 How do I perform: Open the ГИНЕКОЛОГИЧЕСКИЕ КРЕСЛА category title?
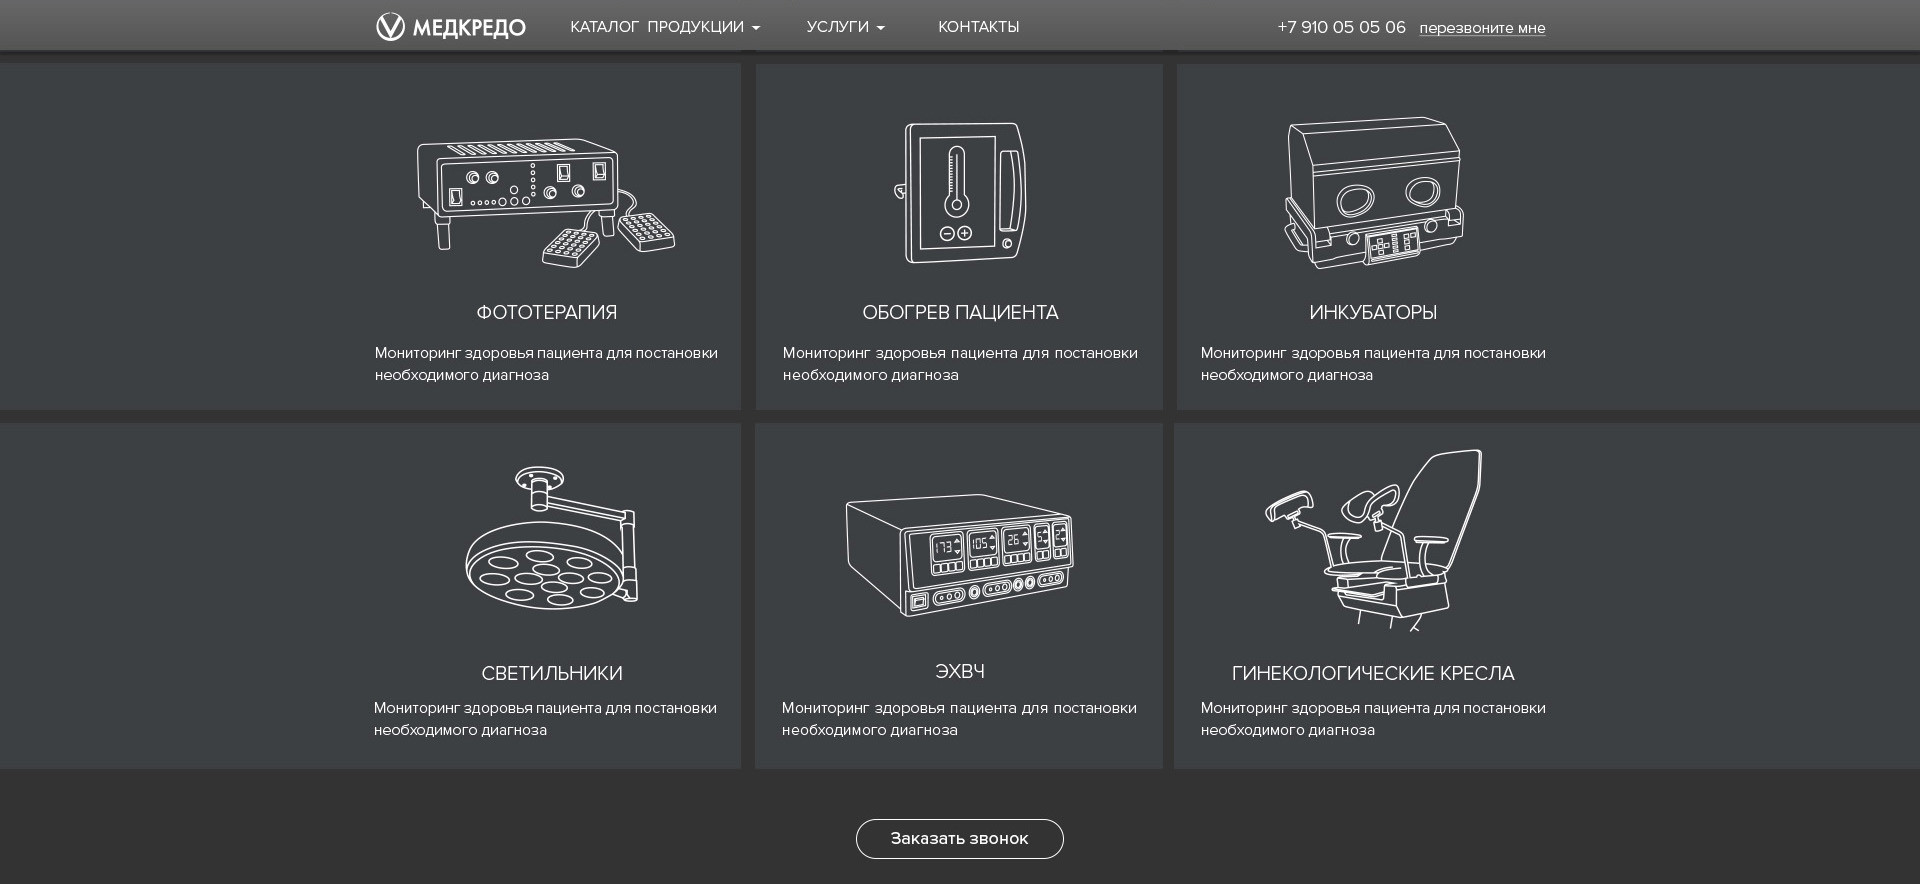pos(1372,674)
